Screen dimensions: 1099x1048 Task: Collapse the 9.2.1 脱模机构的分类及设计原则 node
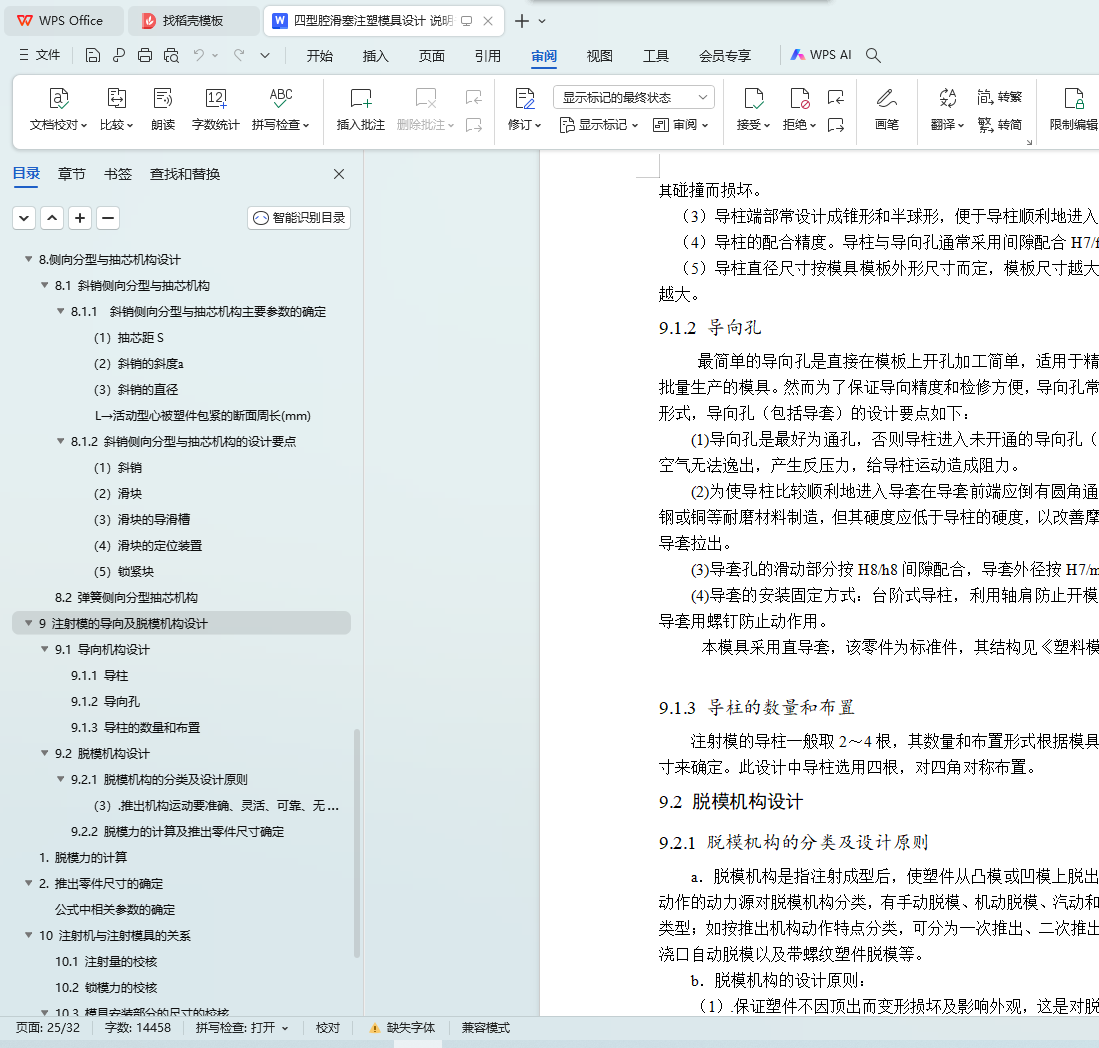[x=61, y=779]
